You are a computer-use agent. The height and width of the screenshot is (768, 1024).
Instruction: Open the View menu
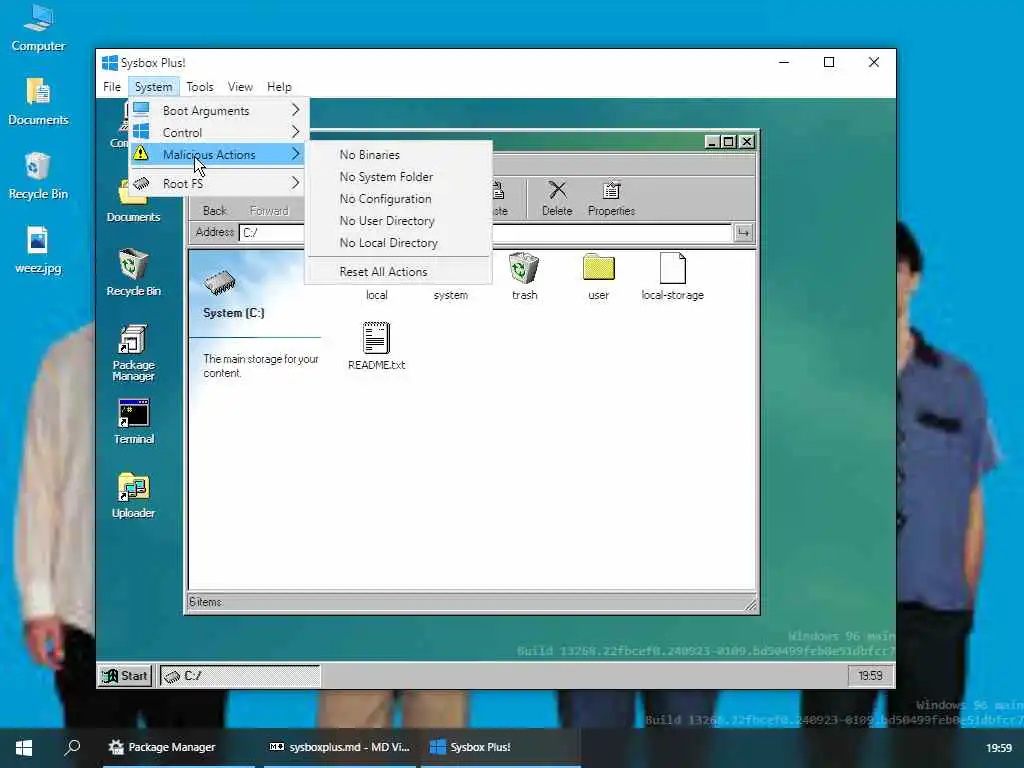point(240,87)
